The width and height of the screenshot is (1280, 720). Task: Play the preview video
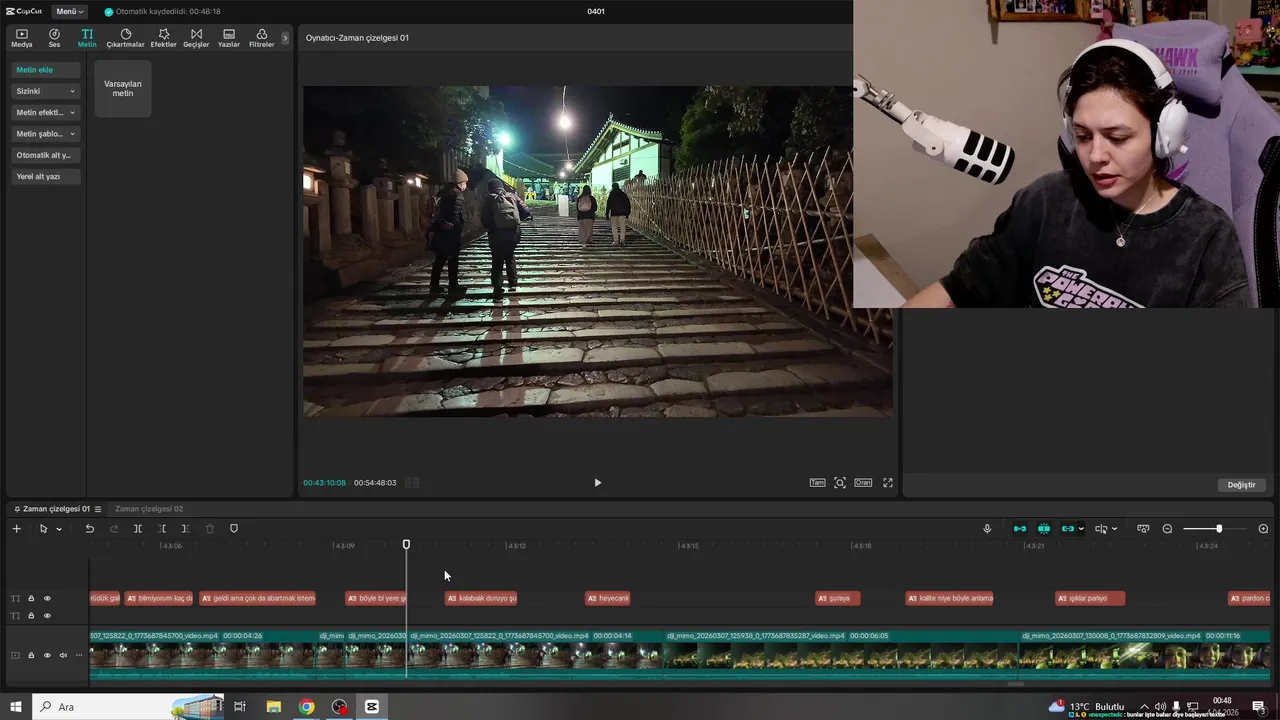point(598,483)
